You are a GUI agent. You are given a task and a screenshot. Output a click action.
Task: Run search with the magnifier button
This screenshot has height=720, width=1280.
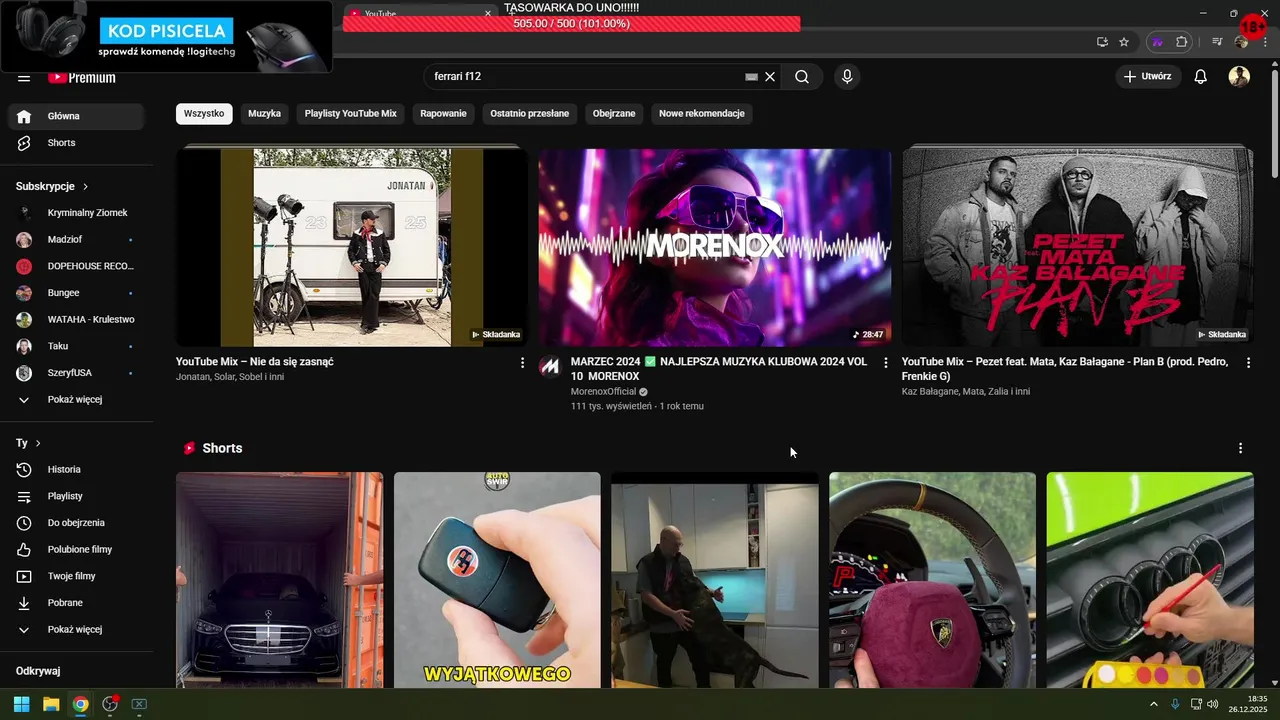802,77
